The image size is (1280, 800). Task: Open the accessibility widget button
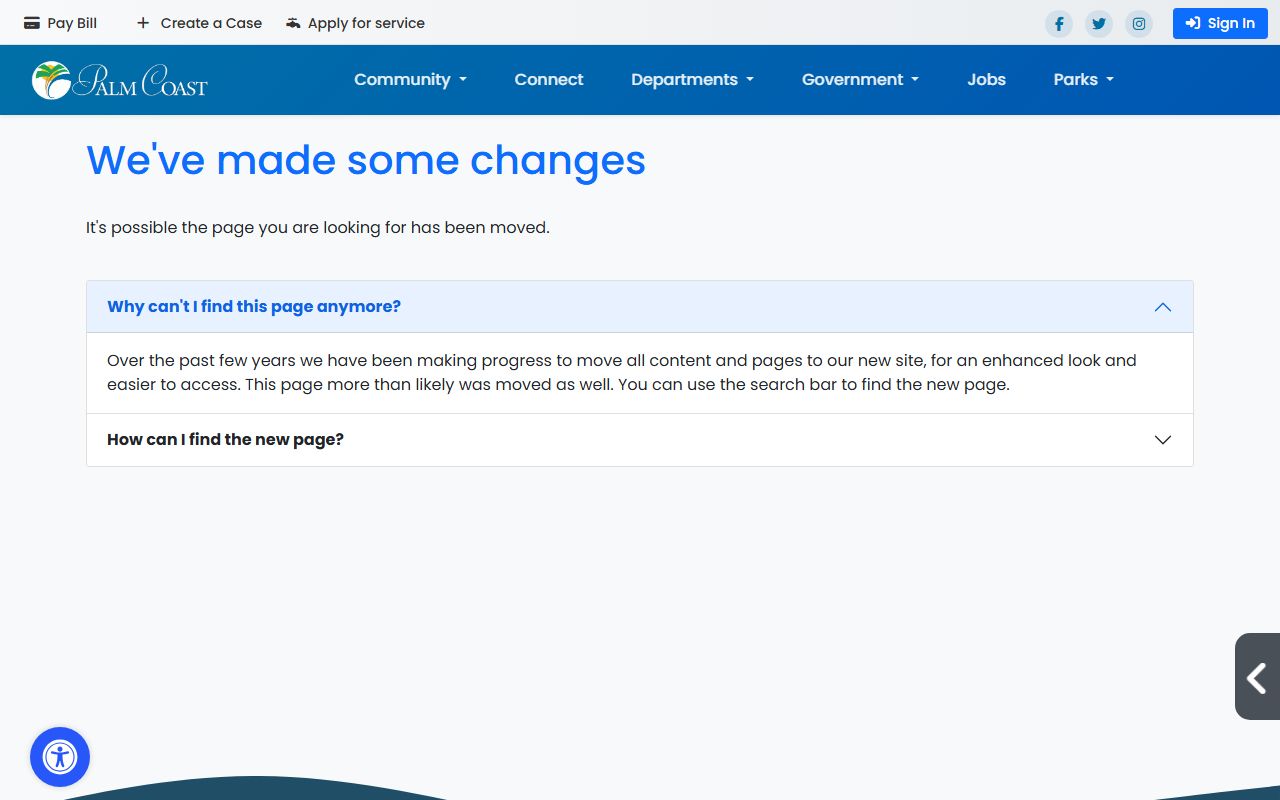[x=60, y=757]
